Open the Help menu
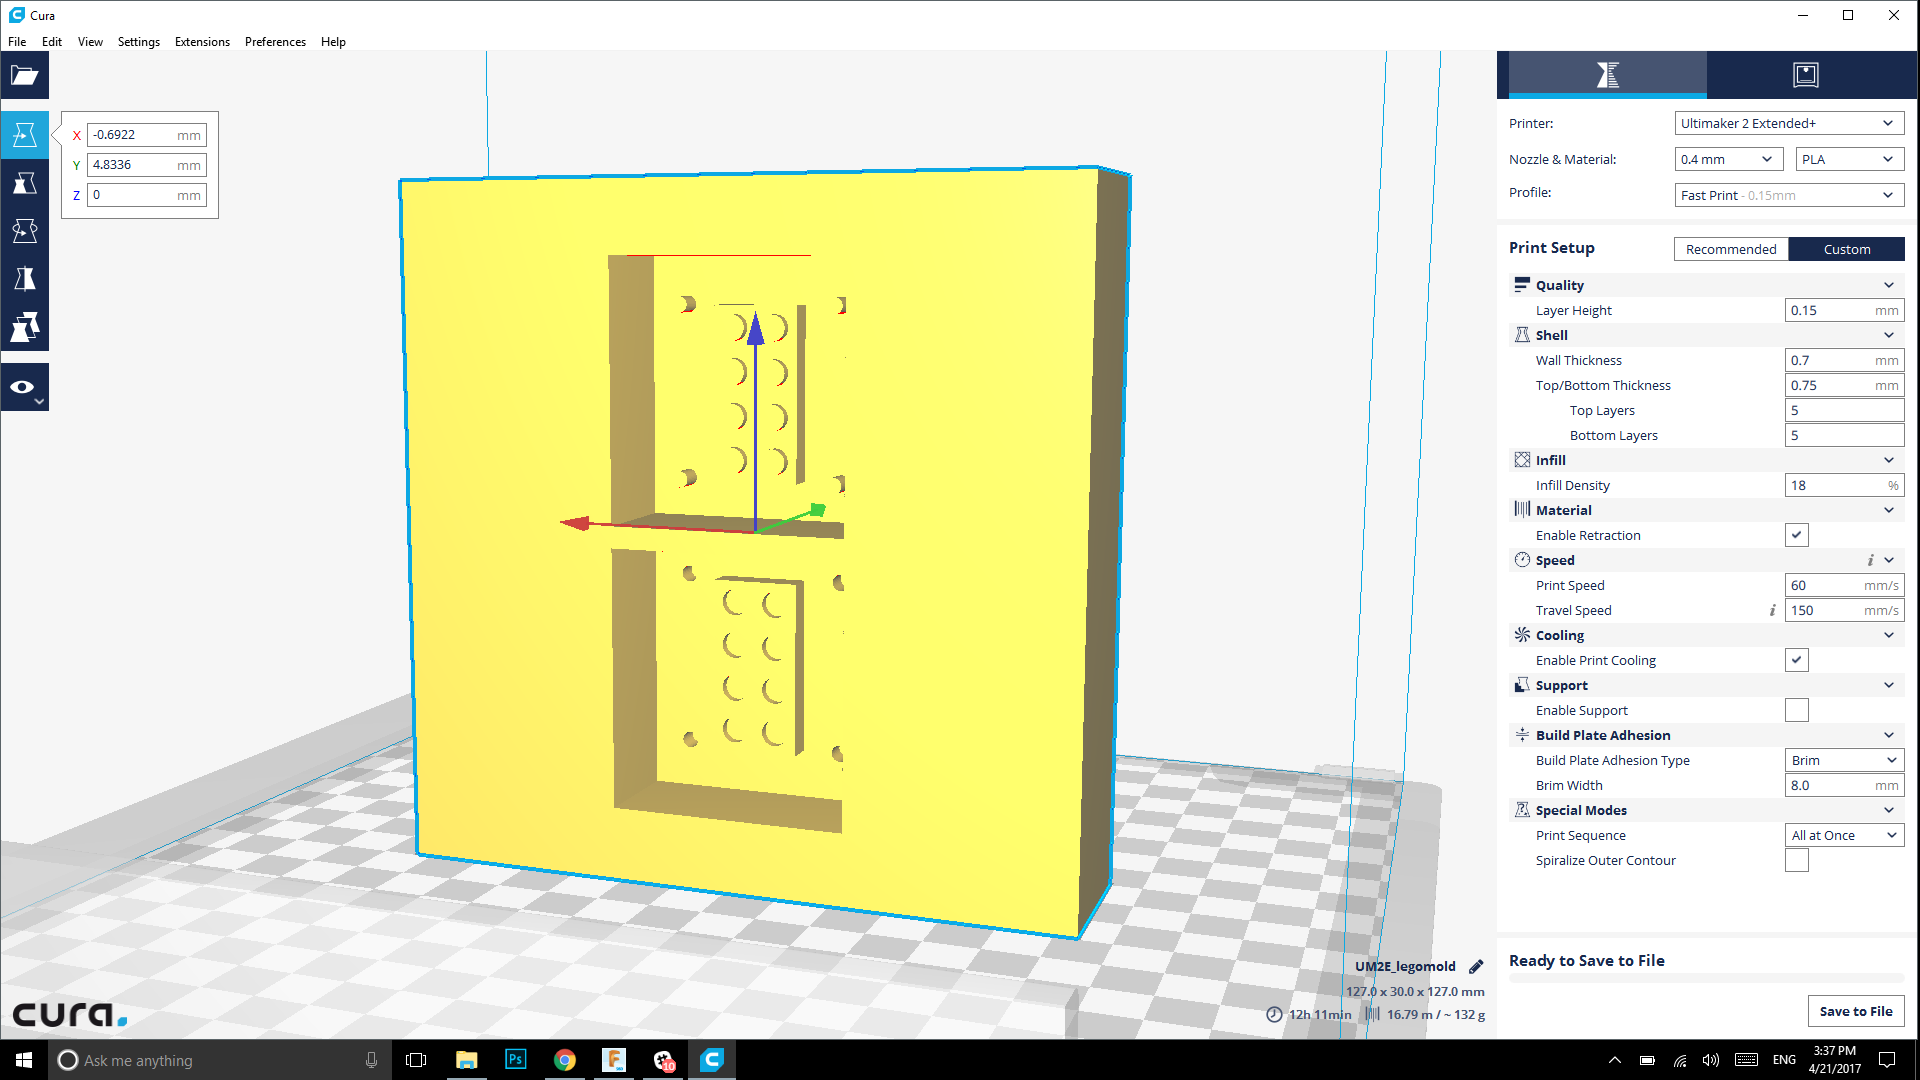1920x1080 pixels. (333, 42)
